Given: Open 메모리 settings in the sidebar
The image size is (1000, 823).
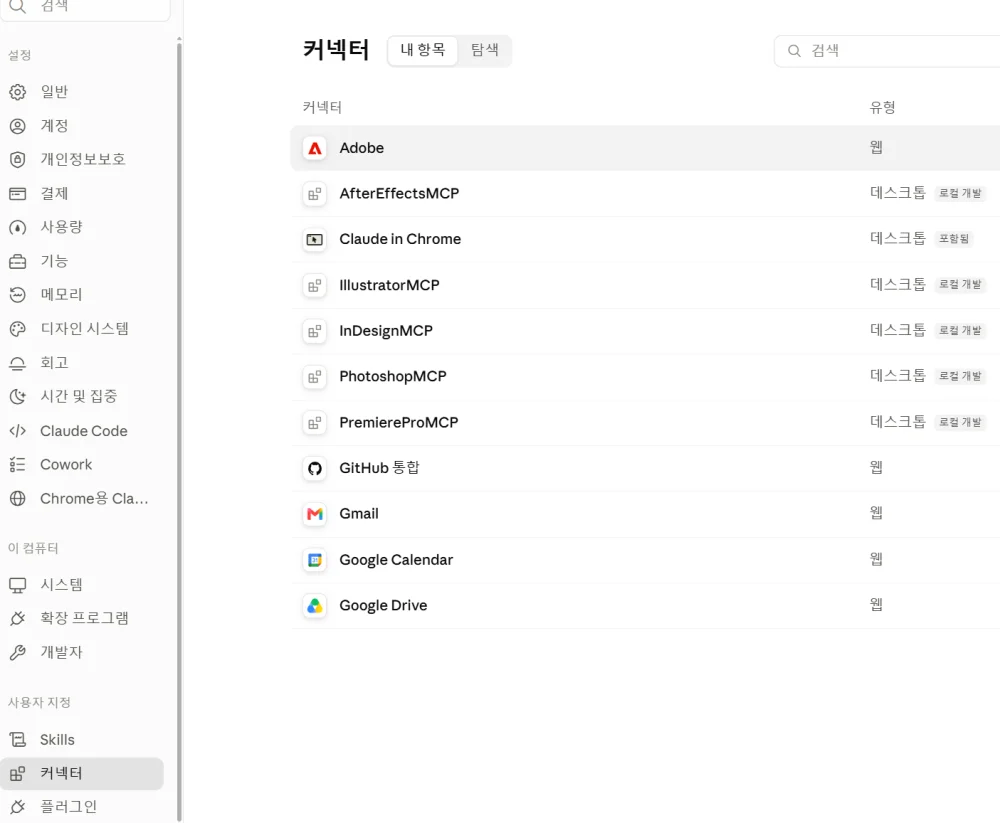Looking at the screenshot, I should [82, 295].
